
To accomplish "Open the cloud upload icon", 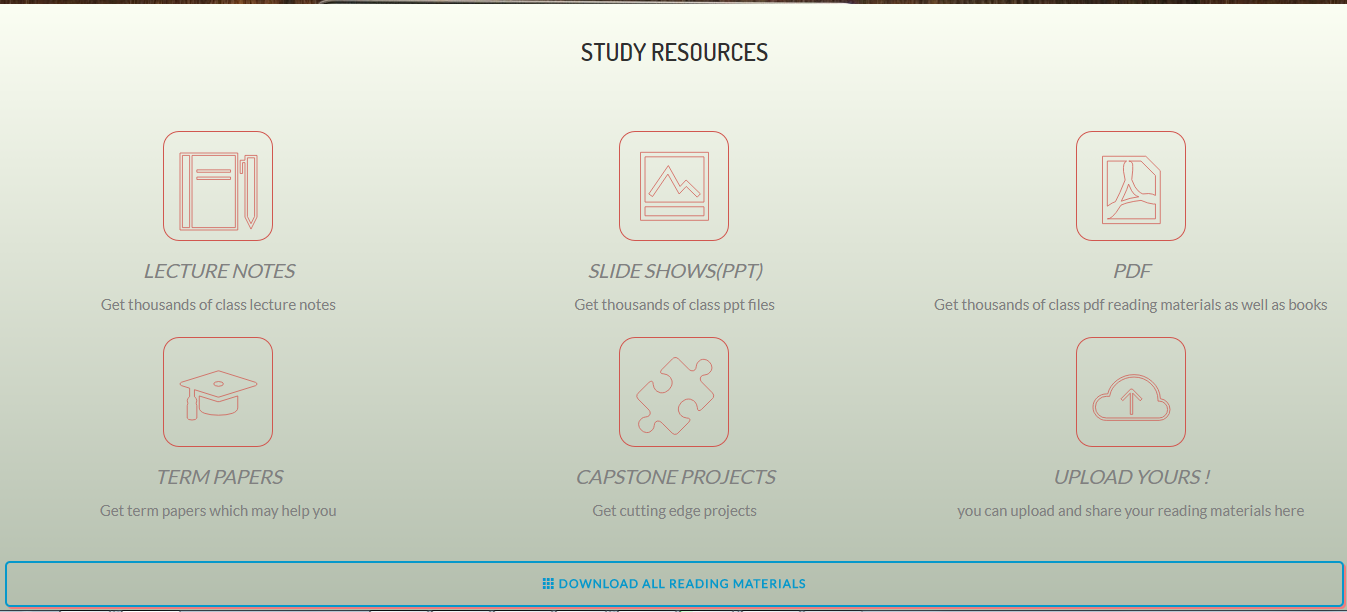I will 1131,392.
